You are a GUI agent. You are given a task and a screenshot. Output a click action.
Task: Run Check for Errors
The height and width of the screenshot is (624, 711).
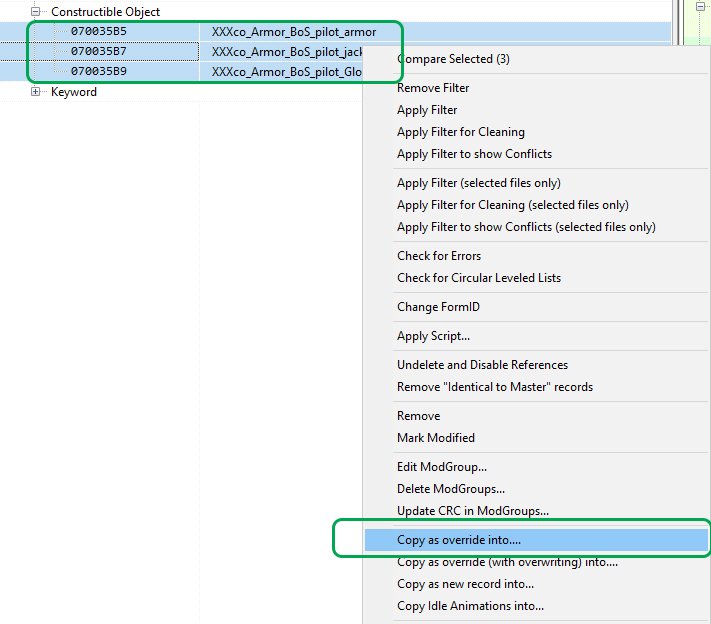coord(439,256)
